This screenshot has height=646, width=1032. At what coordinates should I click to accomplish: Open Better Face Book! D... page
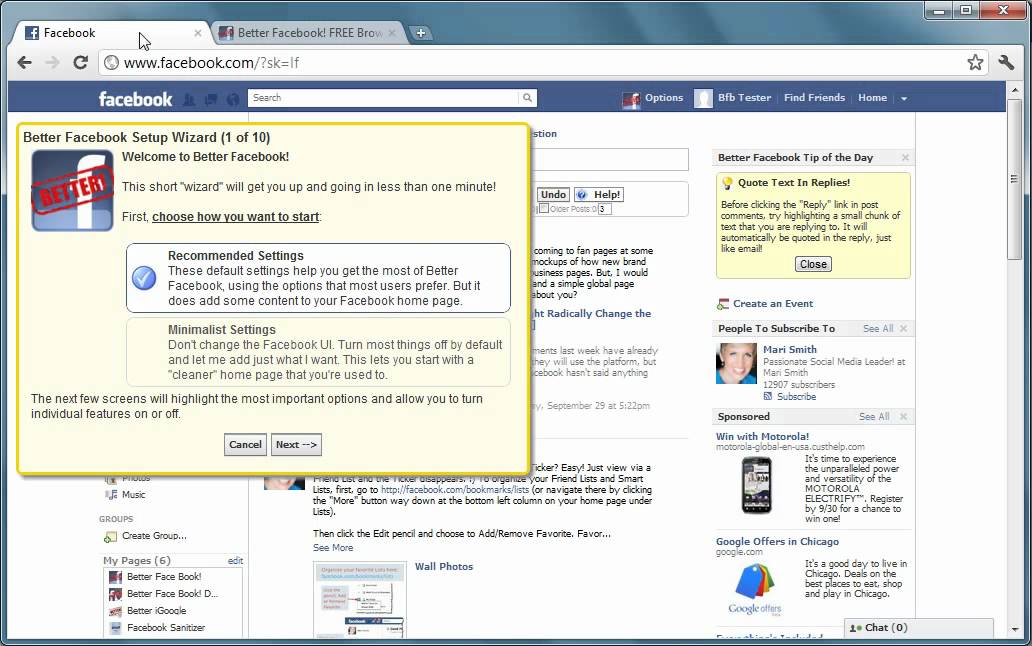click(172, 594)
